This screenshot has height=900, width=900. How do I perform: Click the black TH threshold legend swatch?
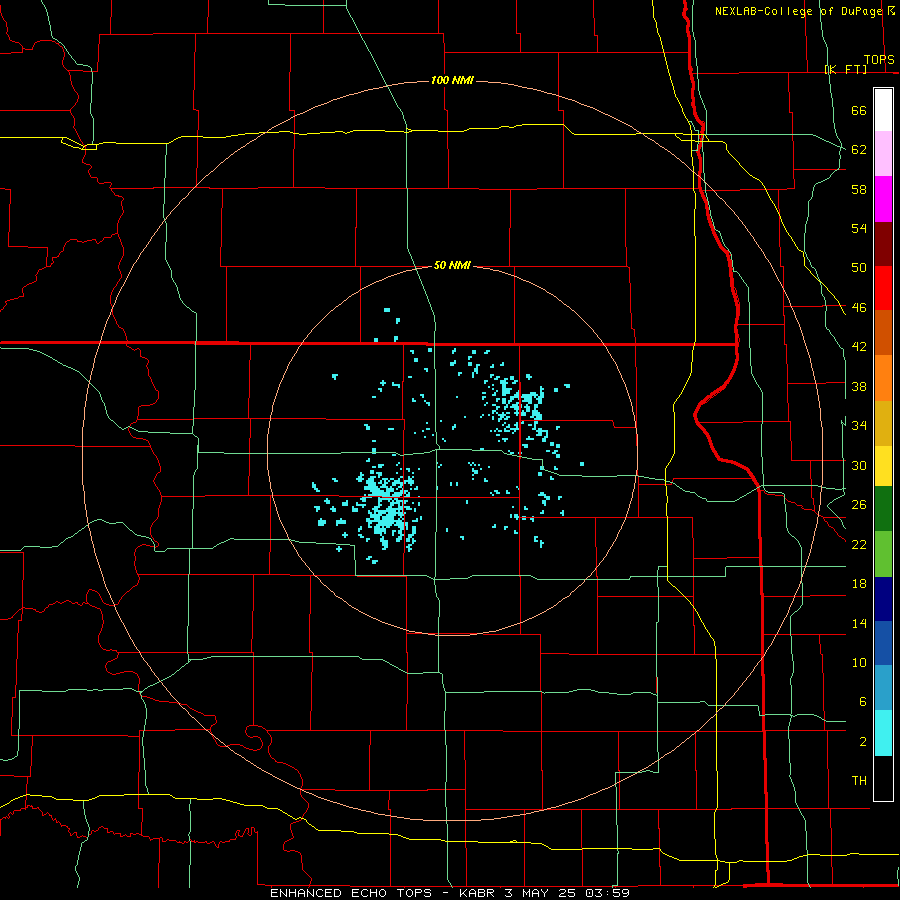pyautogui.click(x=883, y=778)
